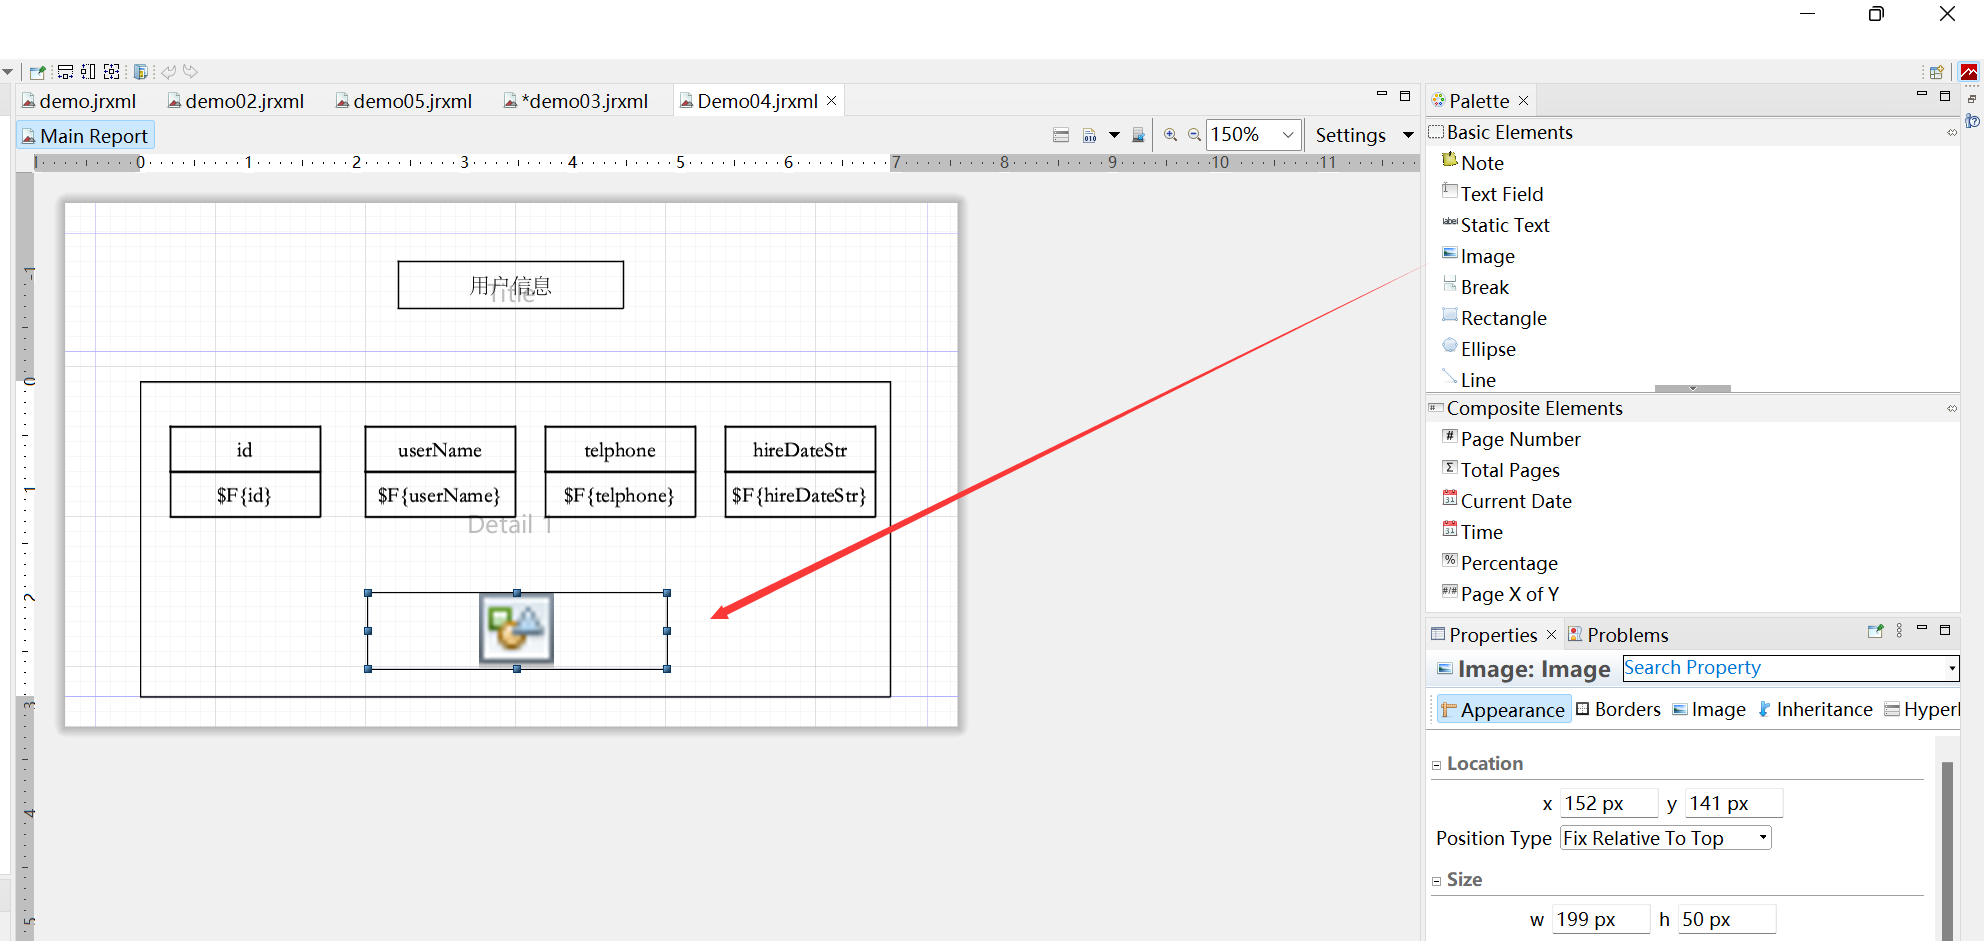Pick the Static Text palette tool
This screenshot has width=1984, height=941.
1504,225
